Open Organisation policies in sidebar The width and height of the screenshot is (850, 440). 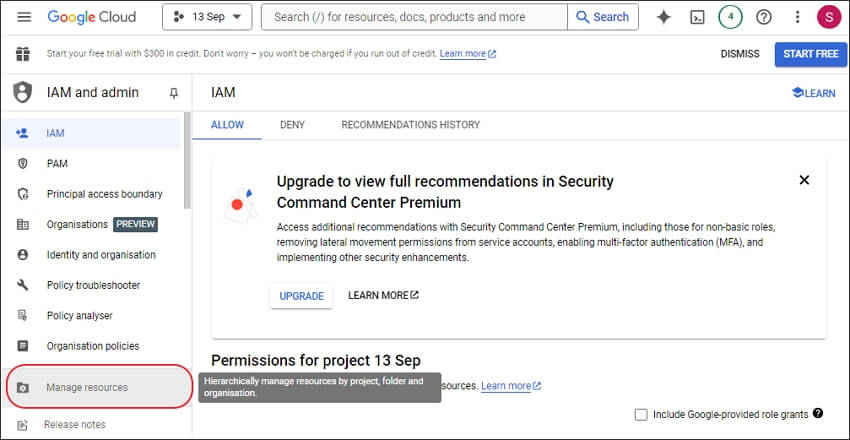click(93, 346)
